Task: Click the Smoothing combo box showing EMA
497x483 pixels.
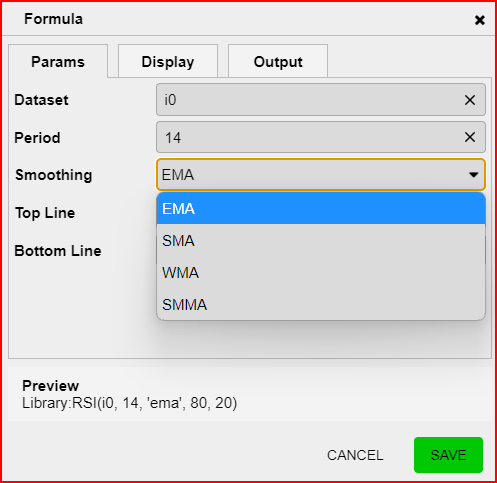Action: point(321,175)
